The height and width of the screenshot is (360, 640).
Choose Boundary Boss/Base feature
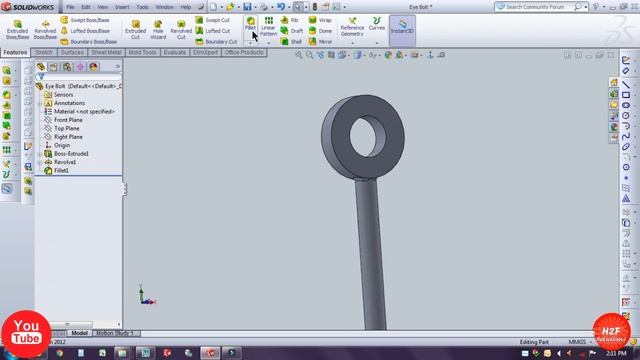[x=89, y=42]
